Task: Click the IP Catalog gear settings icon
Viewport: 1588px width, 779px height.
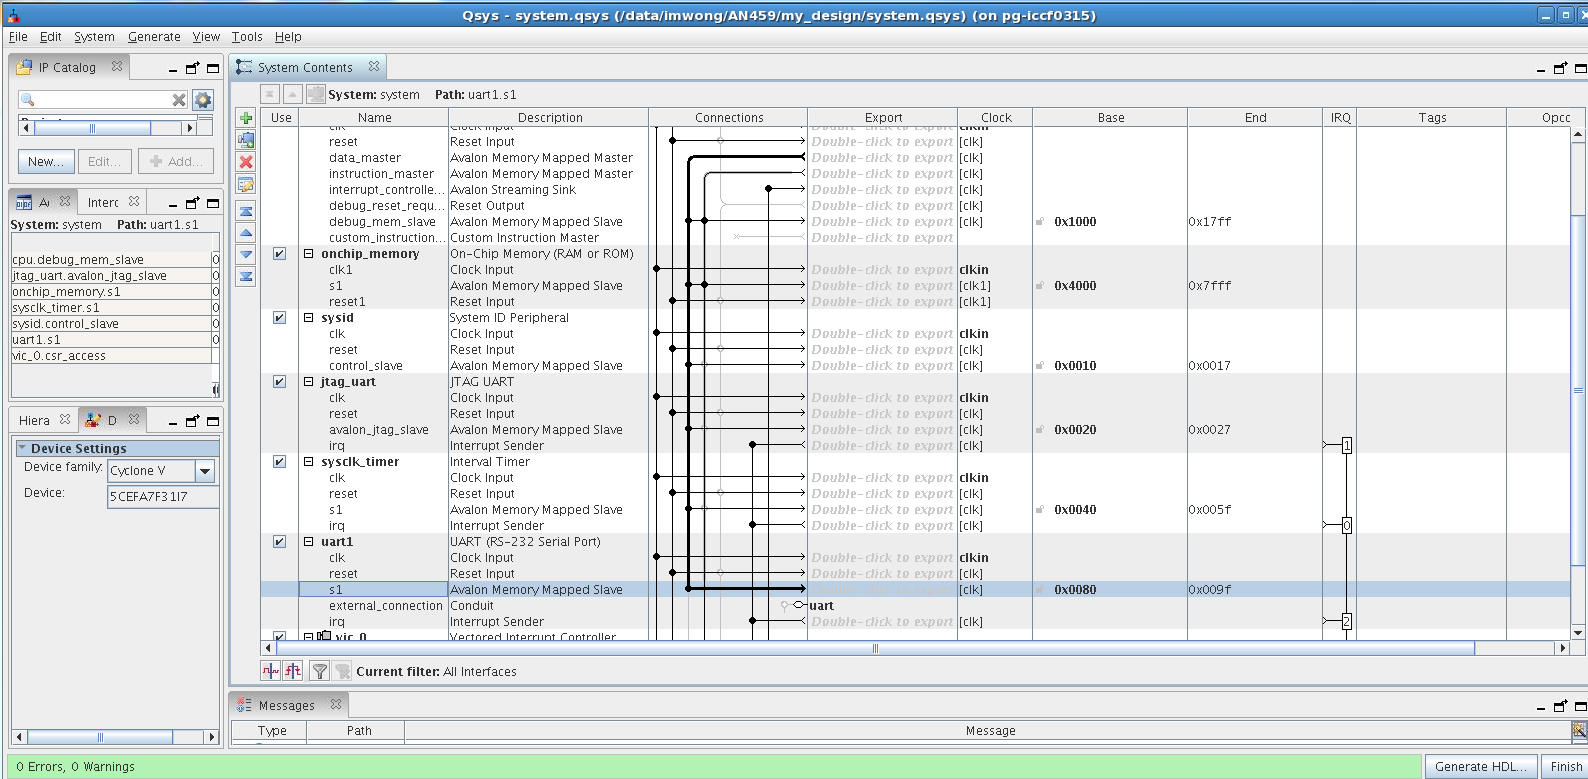Action: [203, 100]
